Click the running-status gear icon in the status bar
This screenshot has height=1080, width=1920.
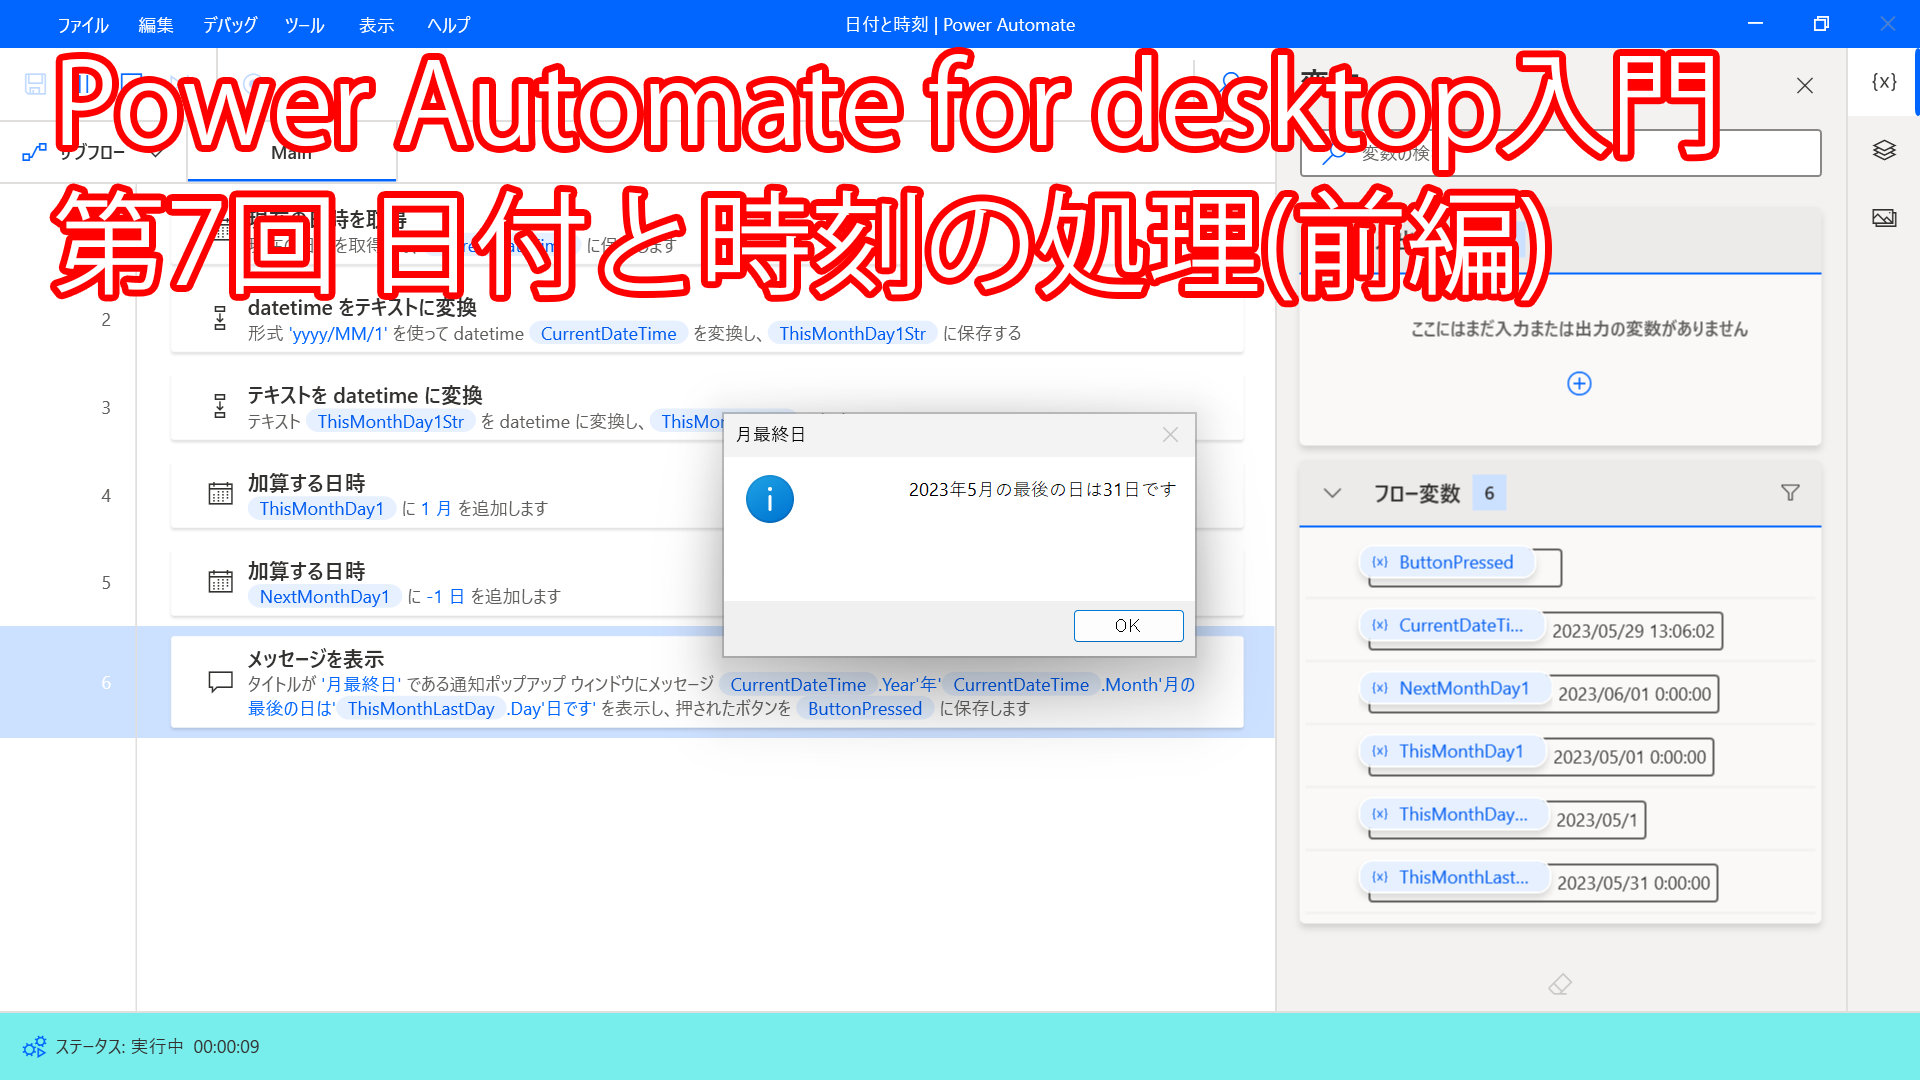34,1047
